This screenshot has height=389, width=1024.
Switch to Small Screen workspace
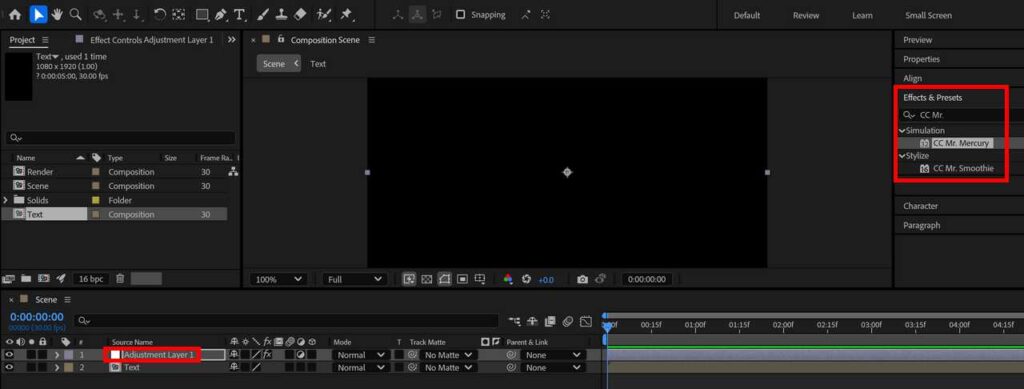pos(928,15)
